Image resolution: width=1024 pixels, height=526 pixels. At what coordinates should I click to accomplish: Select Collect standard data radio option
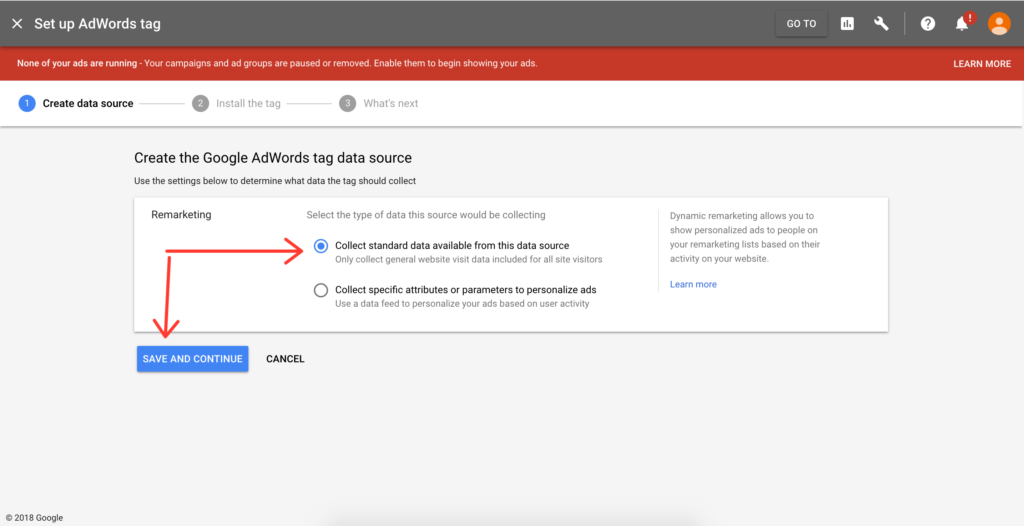tap(320, 246)
